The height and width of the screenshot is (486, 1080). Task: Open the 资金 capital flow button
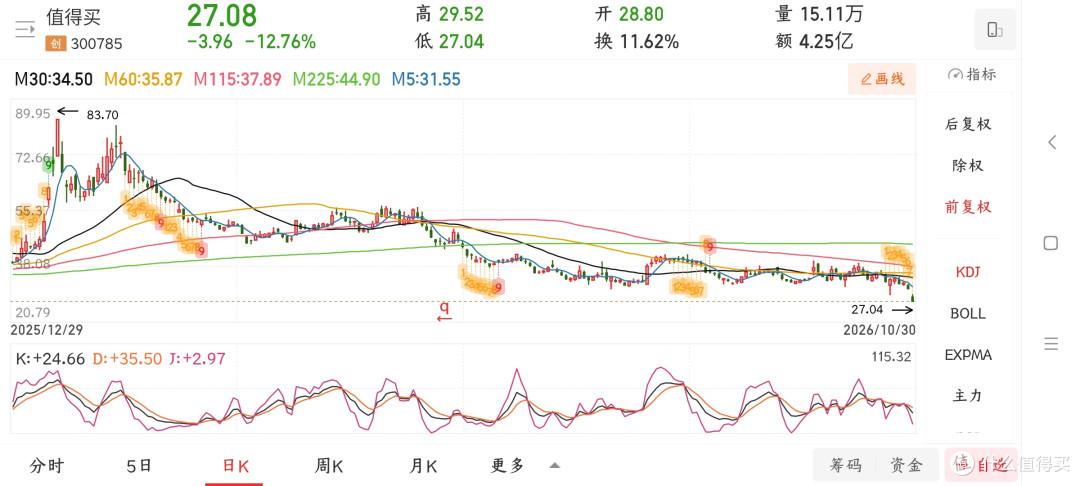click(x=906, y=465)
